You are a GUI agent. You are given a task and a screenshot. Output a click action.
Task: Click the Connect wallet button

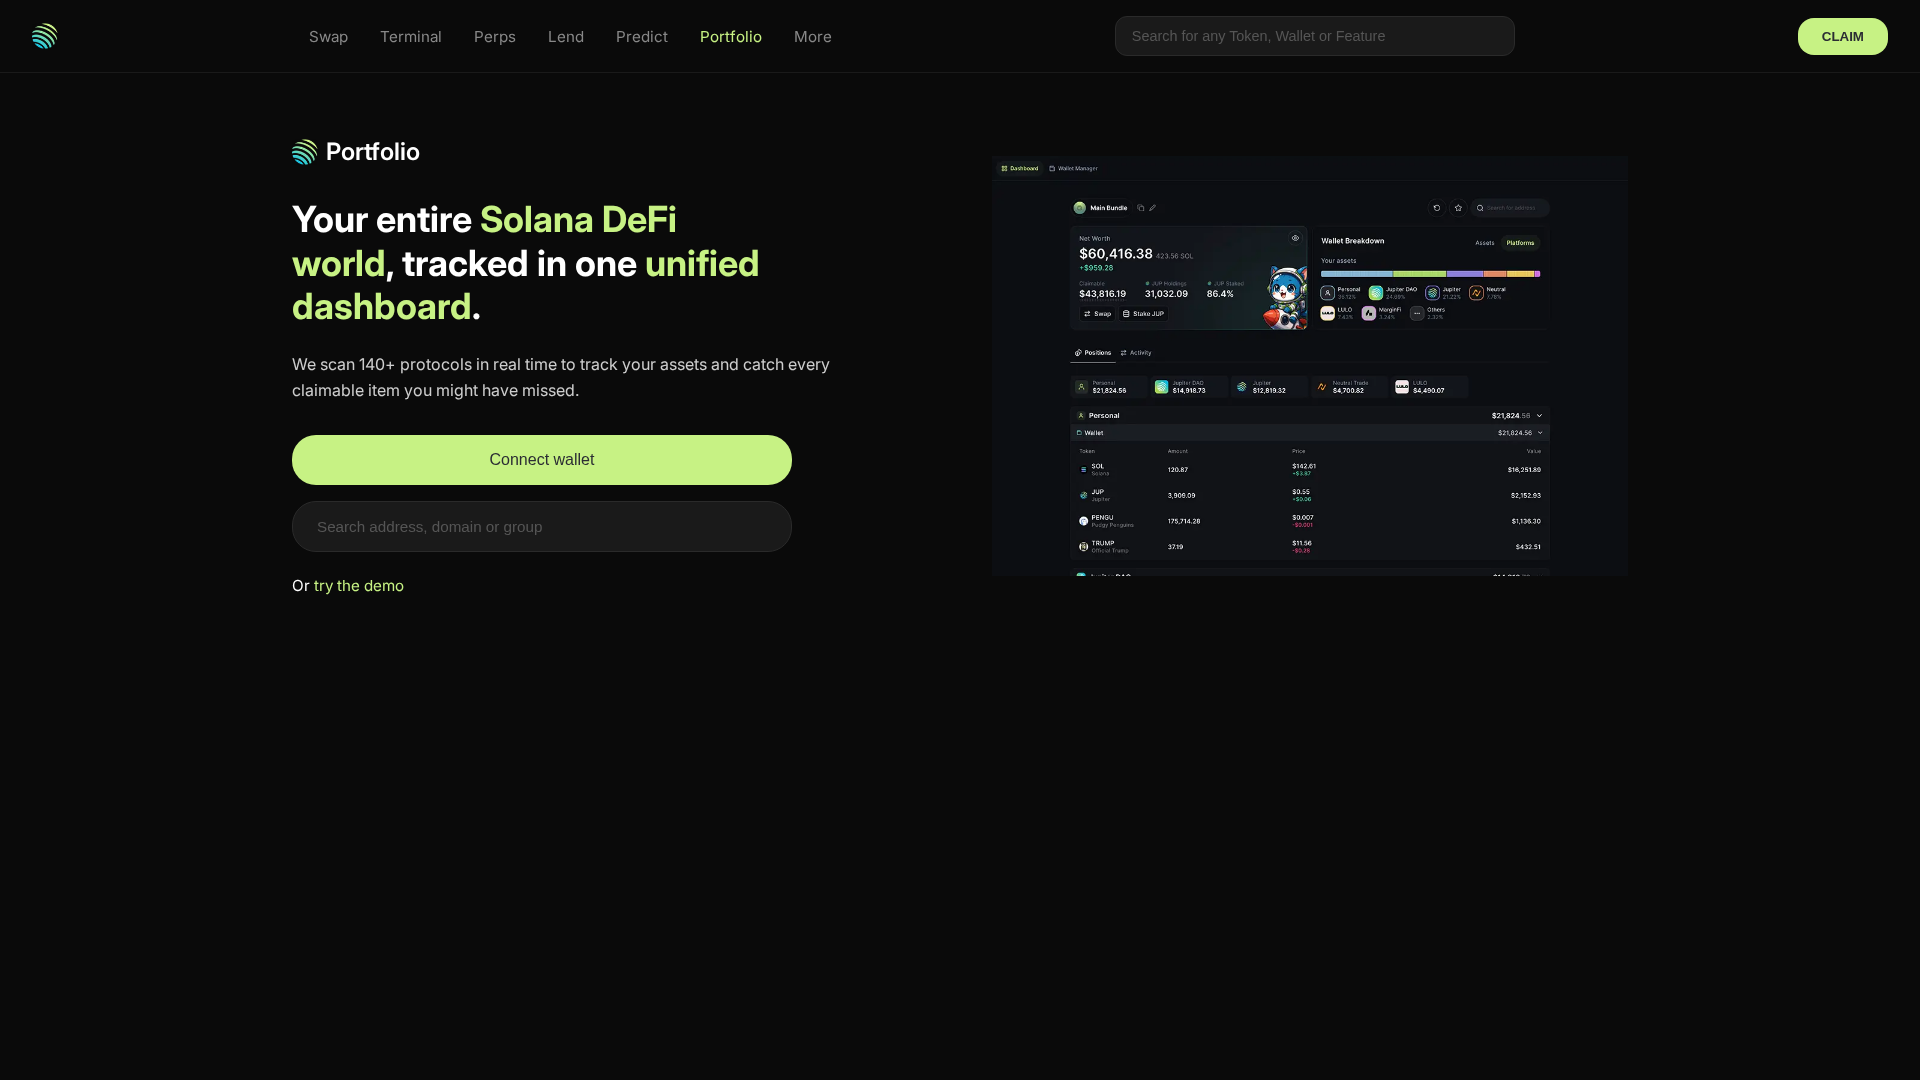pyautogui.click(x=542, y=460)
